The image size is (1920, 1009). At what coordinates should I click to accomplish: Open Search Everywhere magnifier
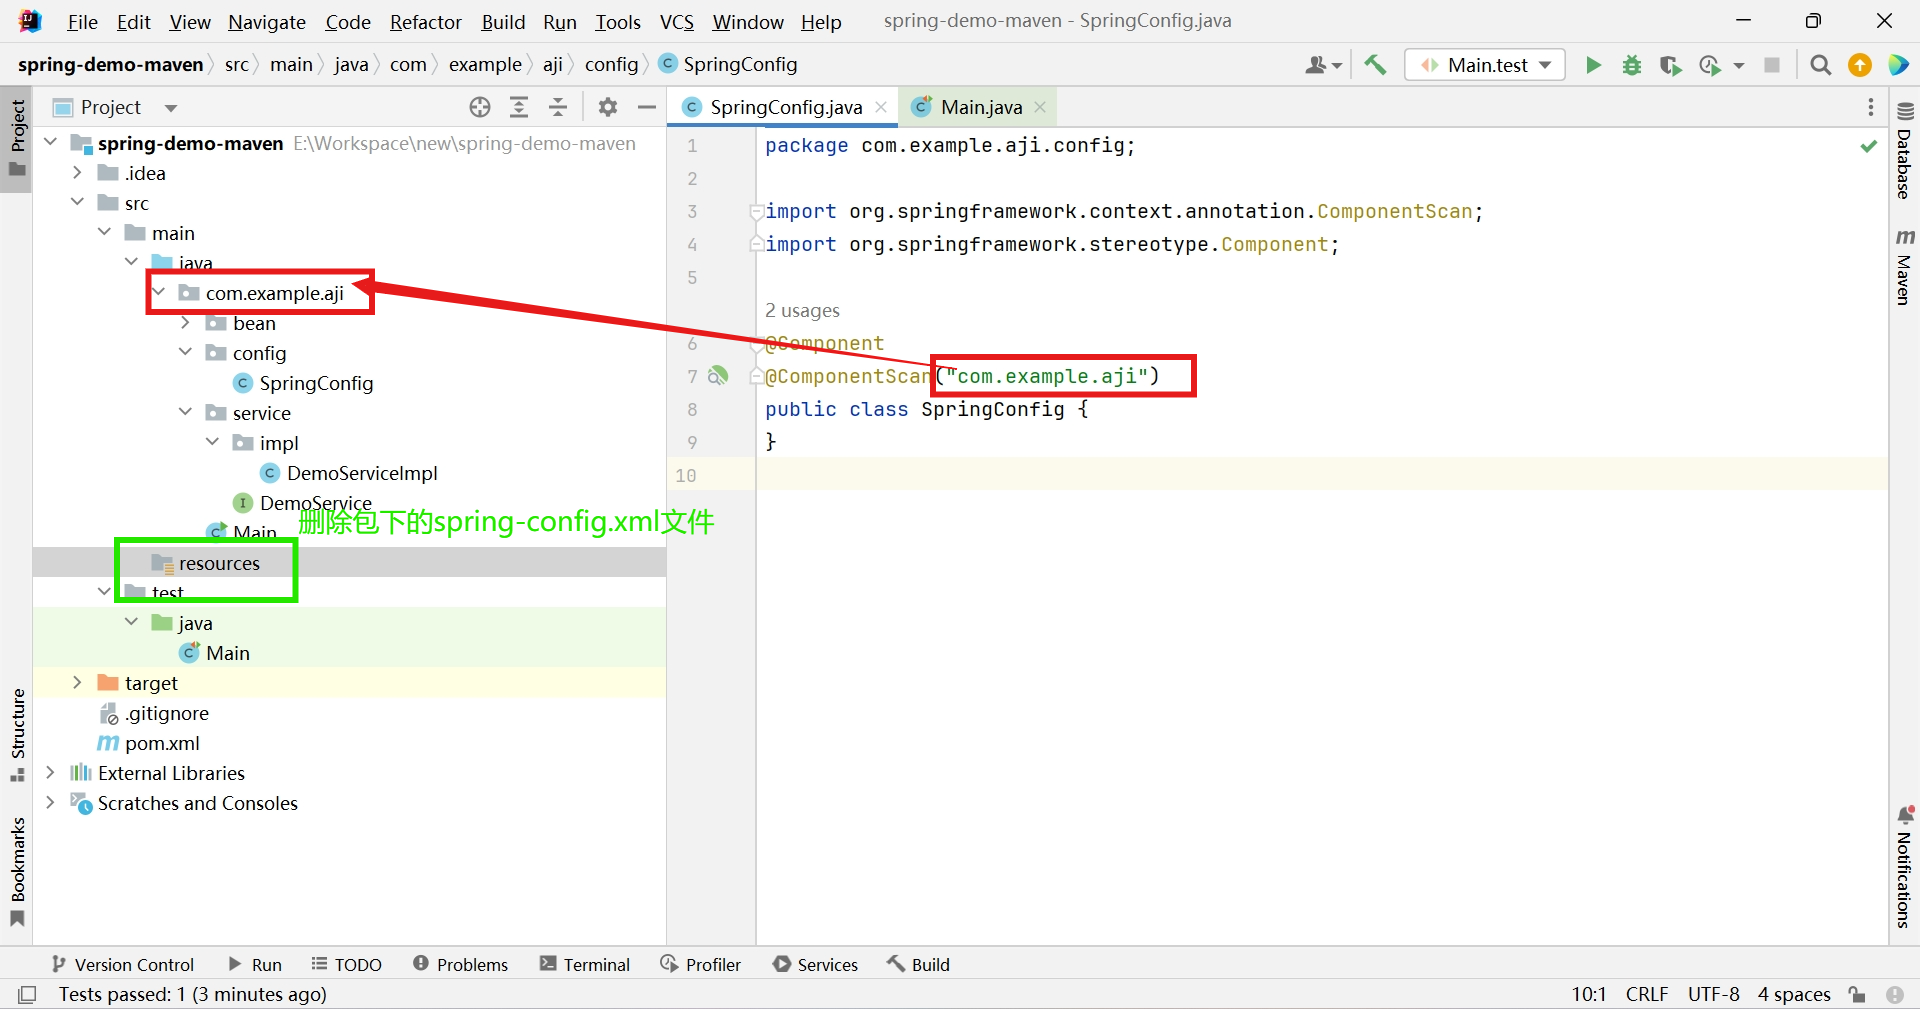pos(1821,65)
